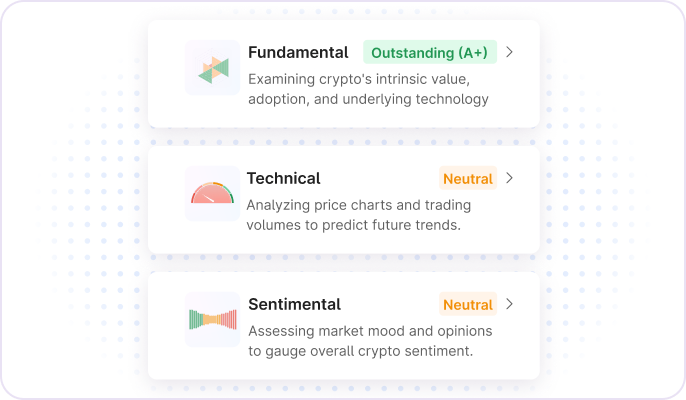Click the Neutral badge beside Technical
The width and height of the screenshot is (686, 400).
click(467, 179)
